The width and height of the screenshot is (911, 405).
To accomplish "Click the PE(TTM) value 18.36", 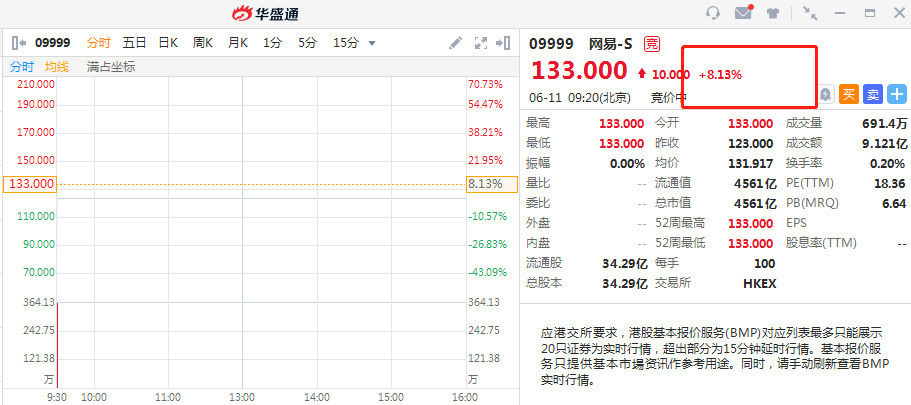I will pyautogui.click(x=890, y=184).
